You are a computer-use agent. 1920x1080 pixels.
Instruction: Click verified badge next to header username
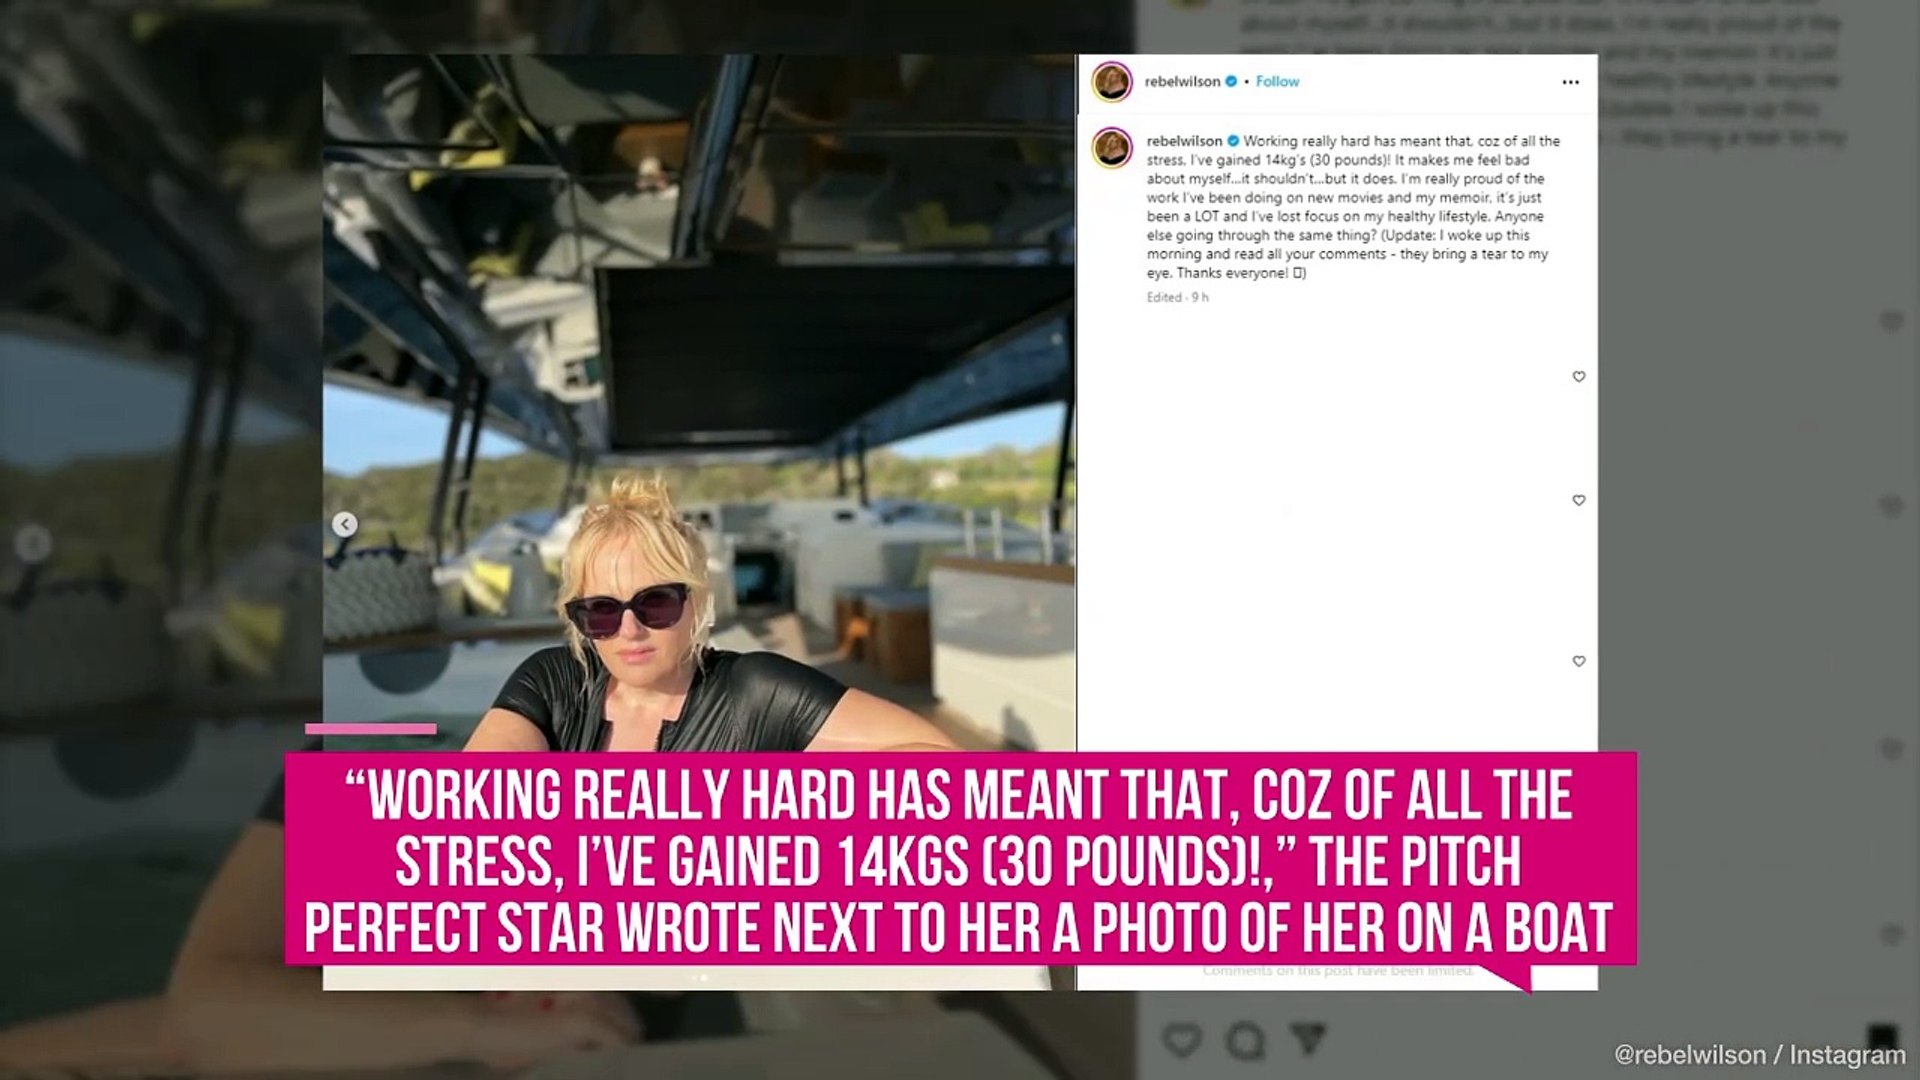(x=1232, y=82)
